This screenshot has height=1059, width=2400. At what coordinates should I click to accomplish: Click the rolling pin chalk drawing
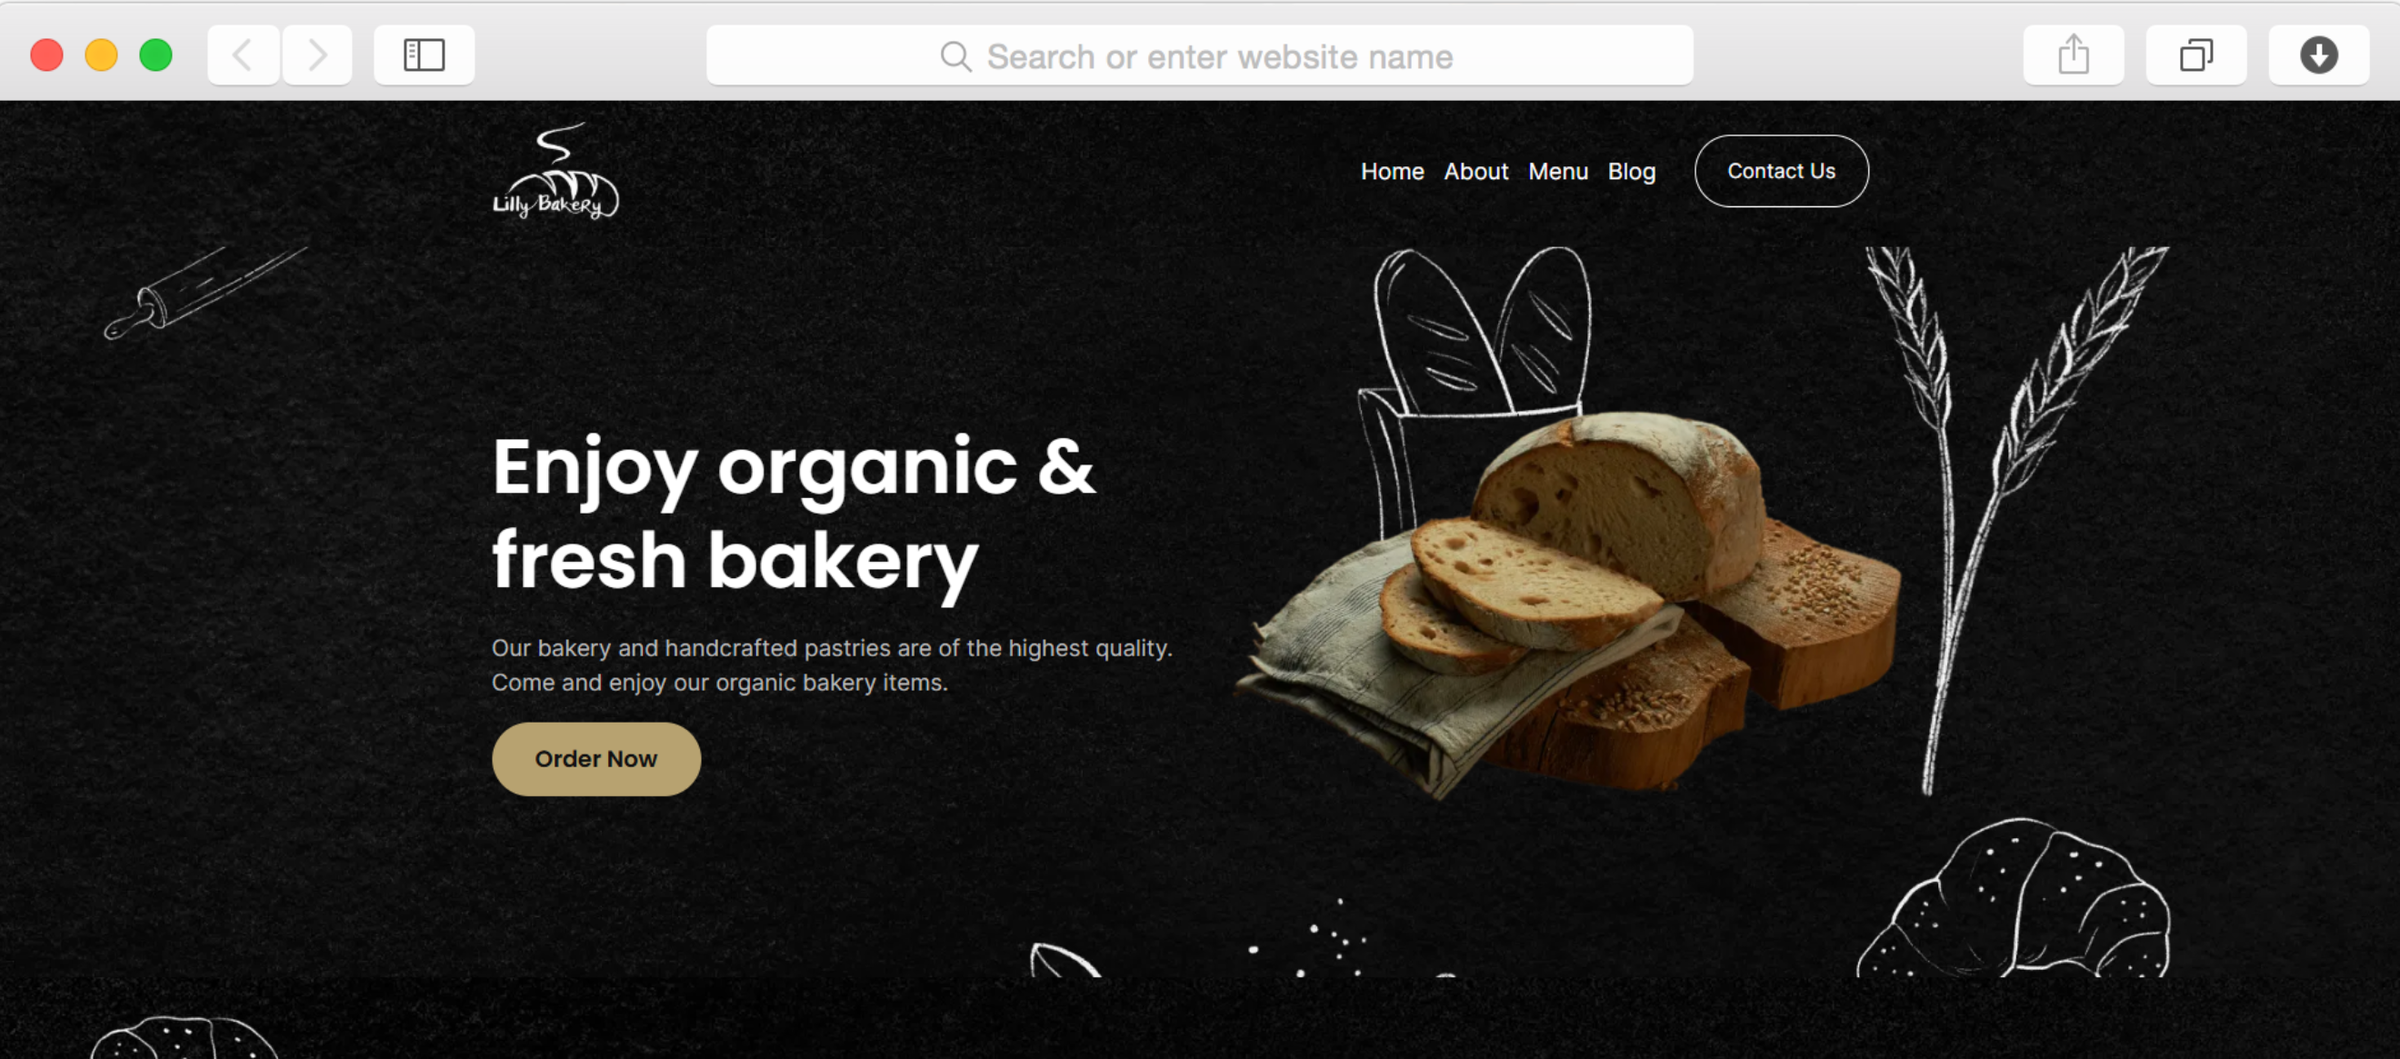[x=205, y=293]
